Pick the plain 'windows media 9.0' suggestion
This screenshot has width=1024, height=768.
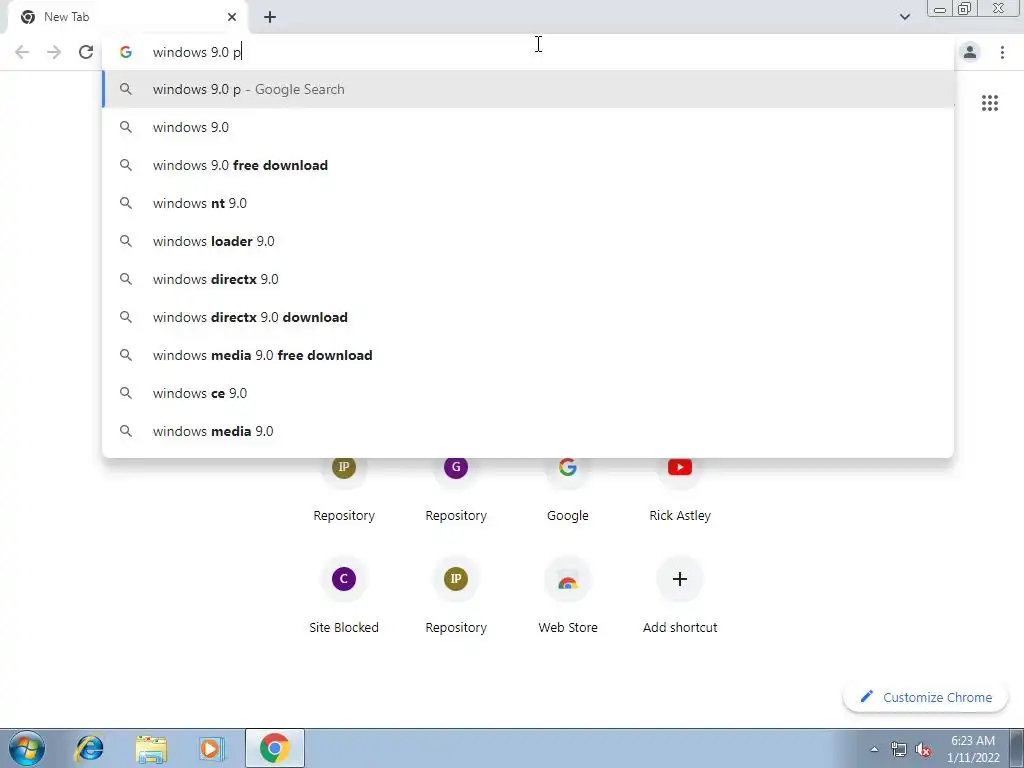point(528,431)
